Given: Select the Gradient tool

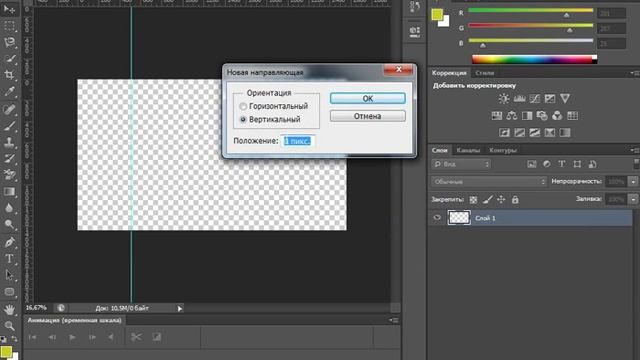Looking at the screenshot, I should coord(9,191).
